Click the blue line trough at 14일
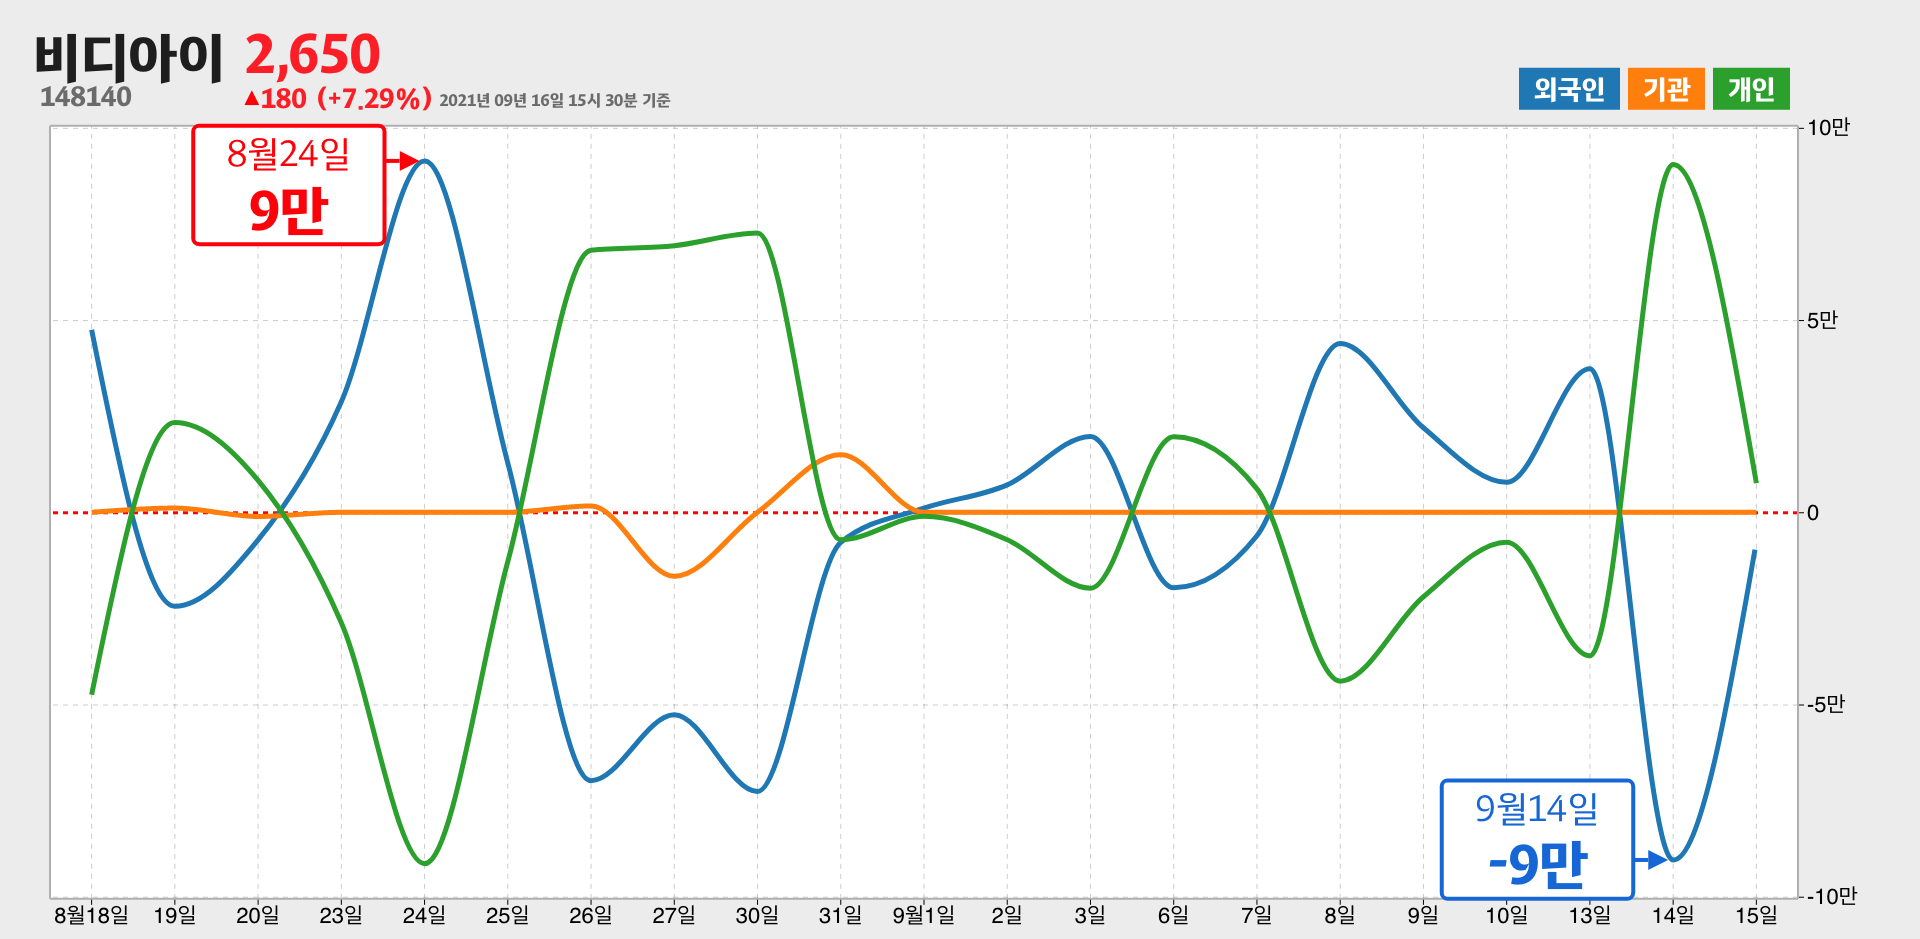1920x939 pixels. pyautogui.click(x=1673, y=859)
